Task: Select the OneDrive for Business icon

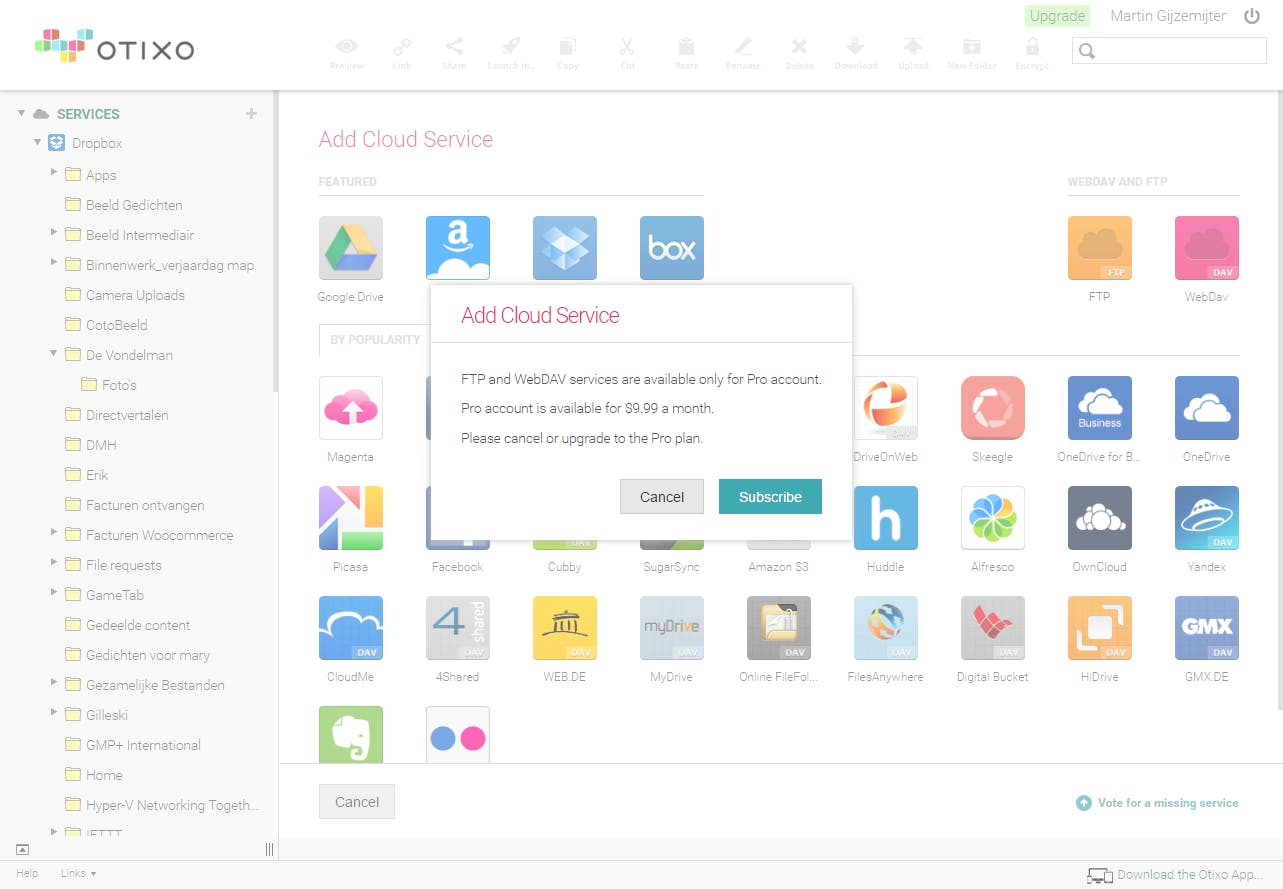Action: click(x=1100, y=408)
